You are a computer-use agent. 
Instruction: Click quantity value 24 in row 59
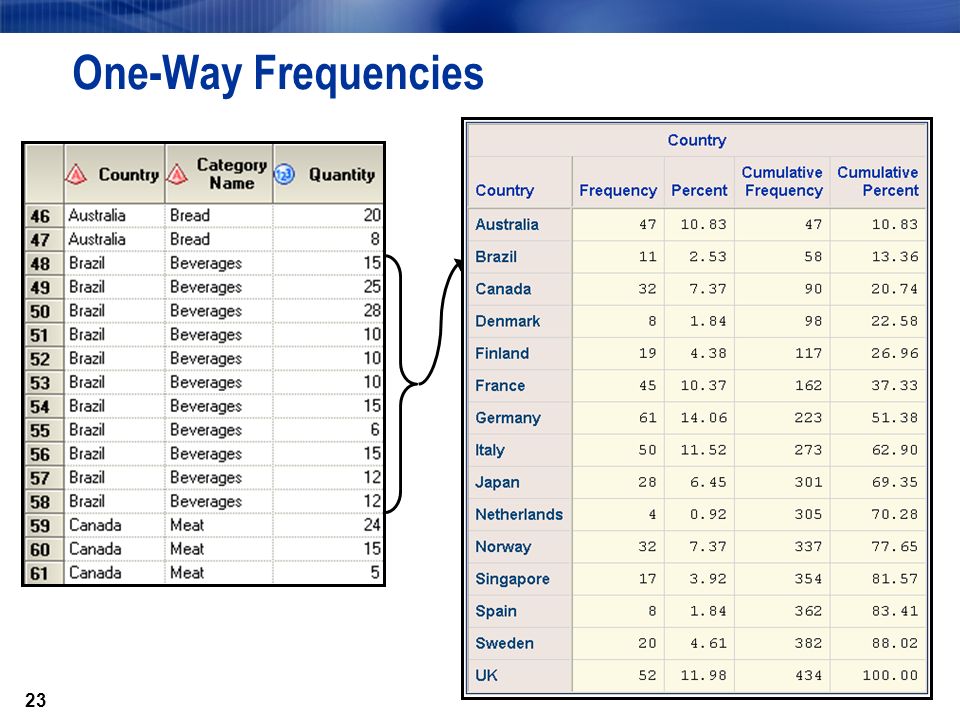372,525
